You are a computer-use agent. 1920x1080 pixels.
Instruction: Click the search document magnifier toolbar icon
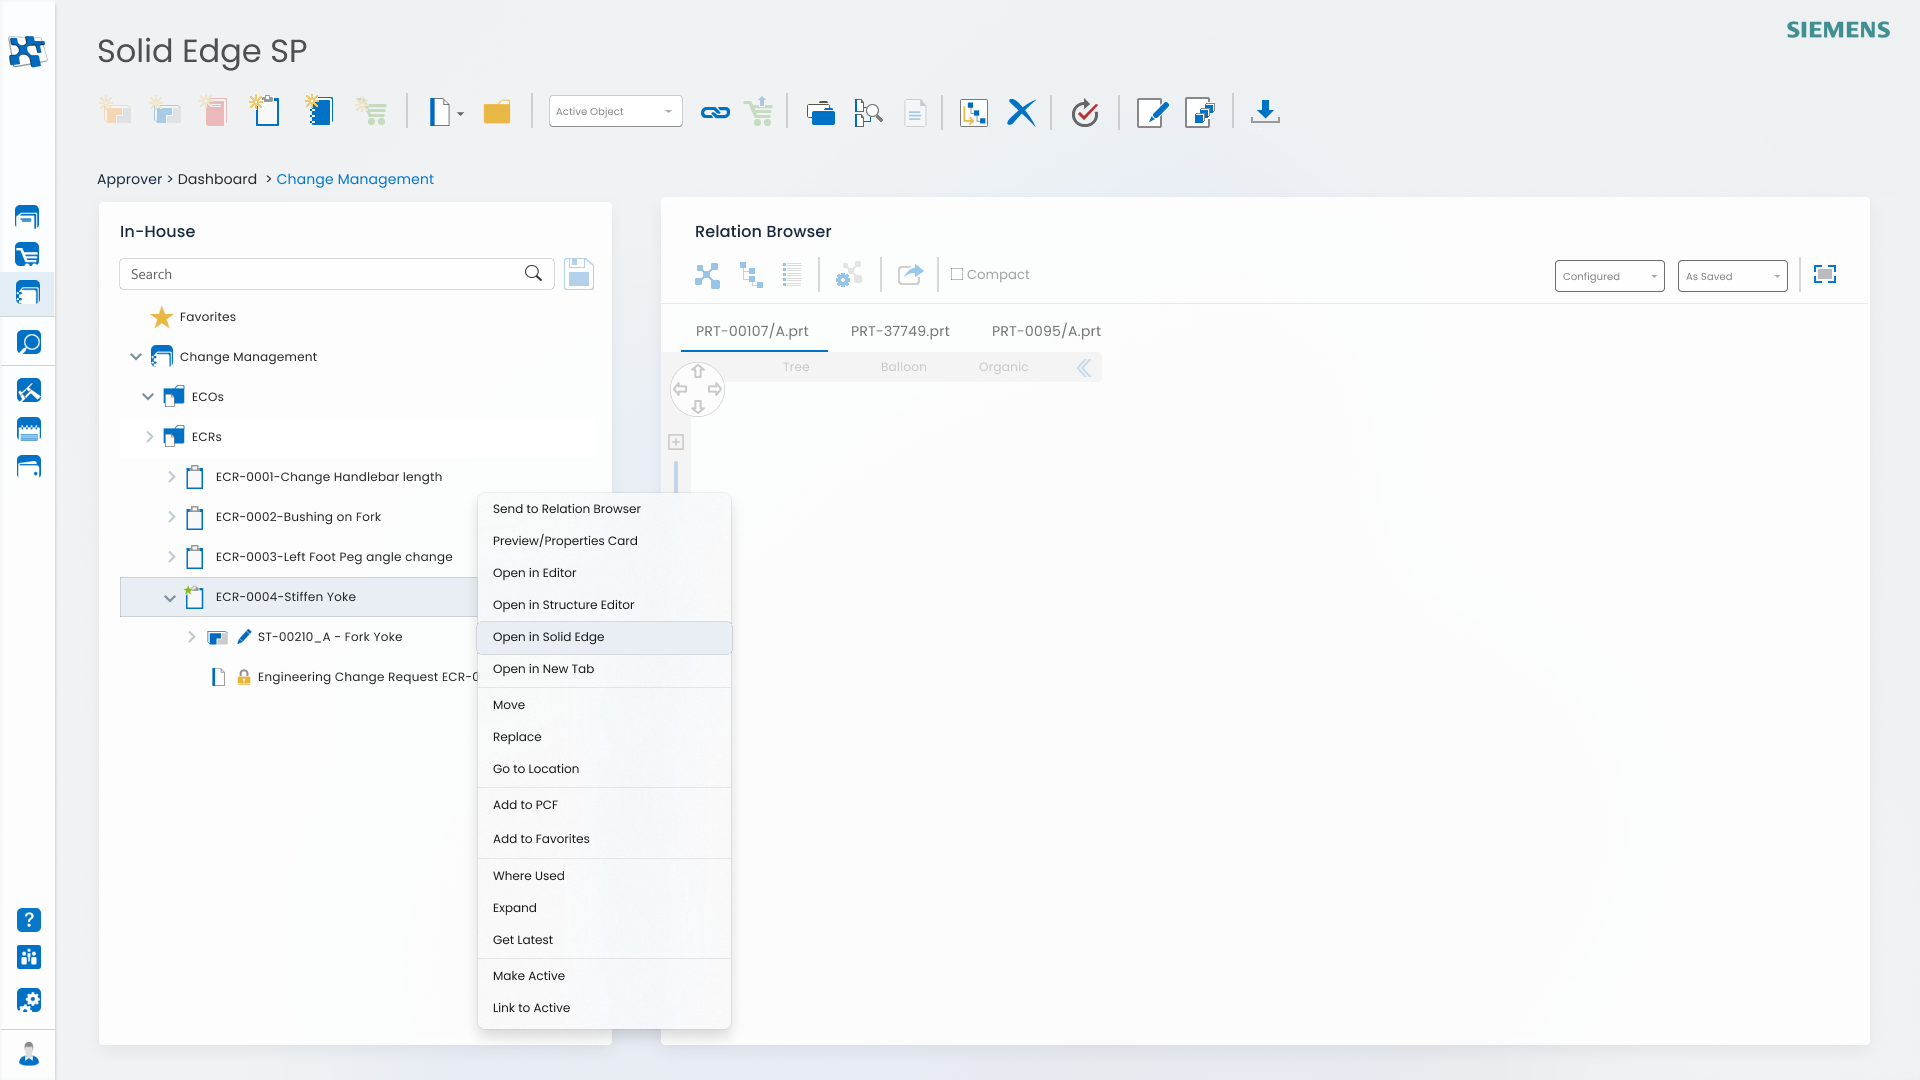tap(868, 112)
